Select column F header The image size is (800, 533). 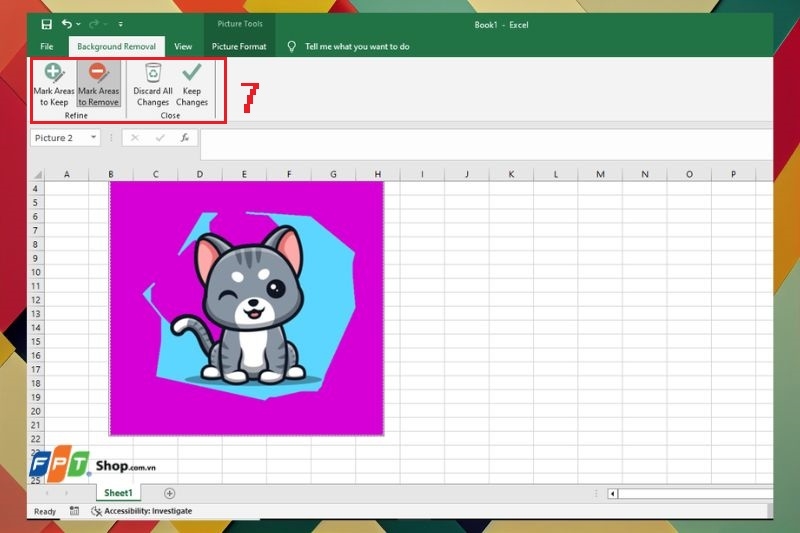289,174
